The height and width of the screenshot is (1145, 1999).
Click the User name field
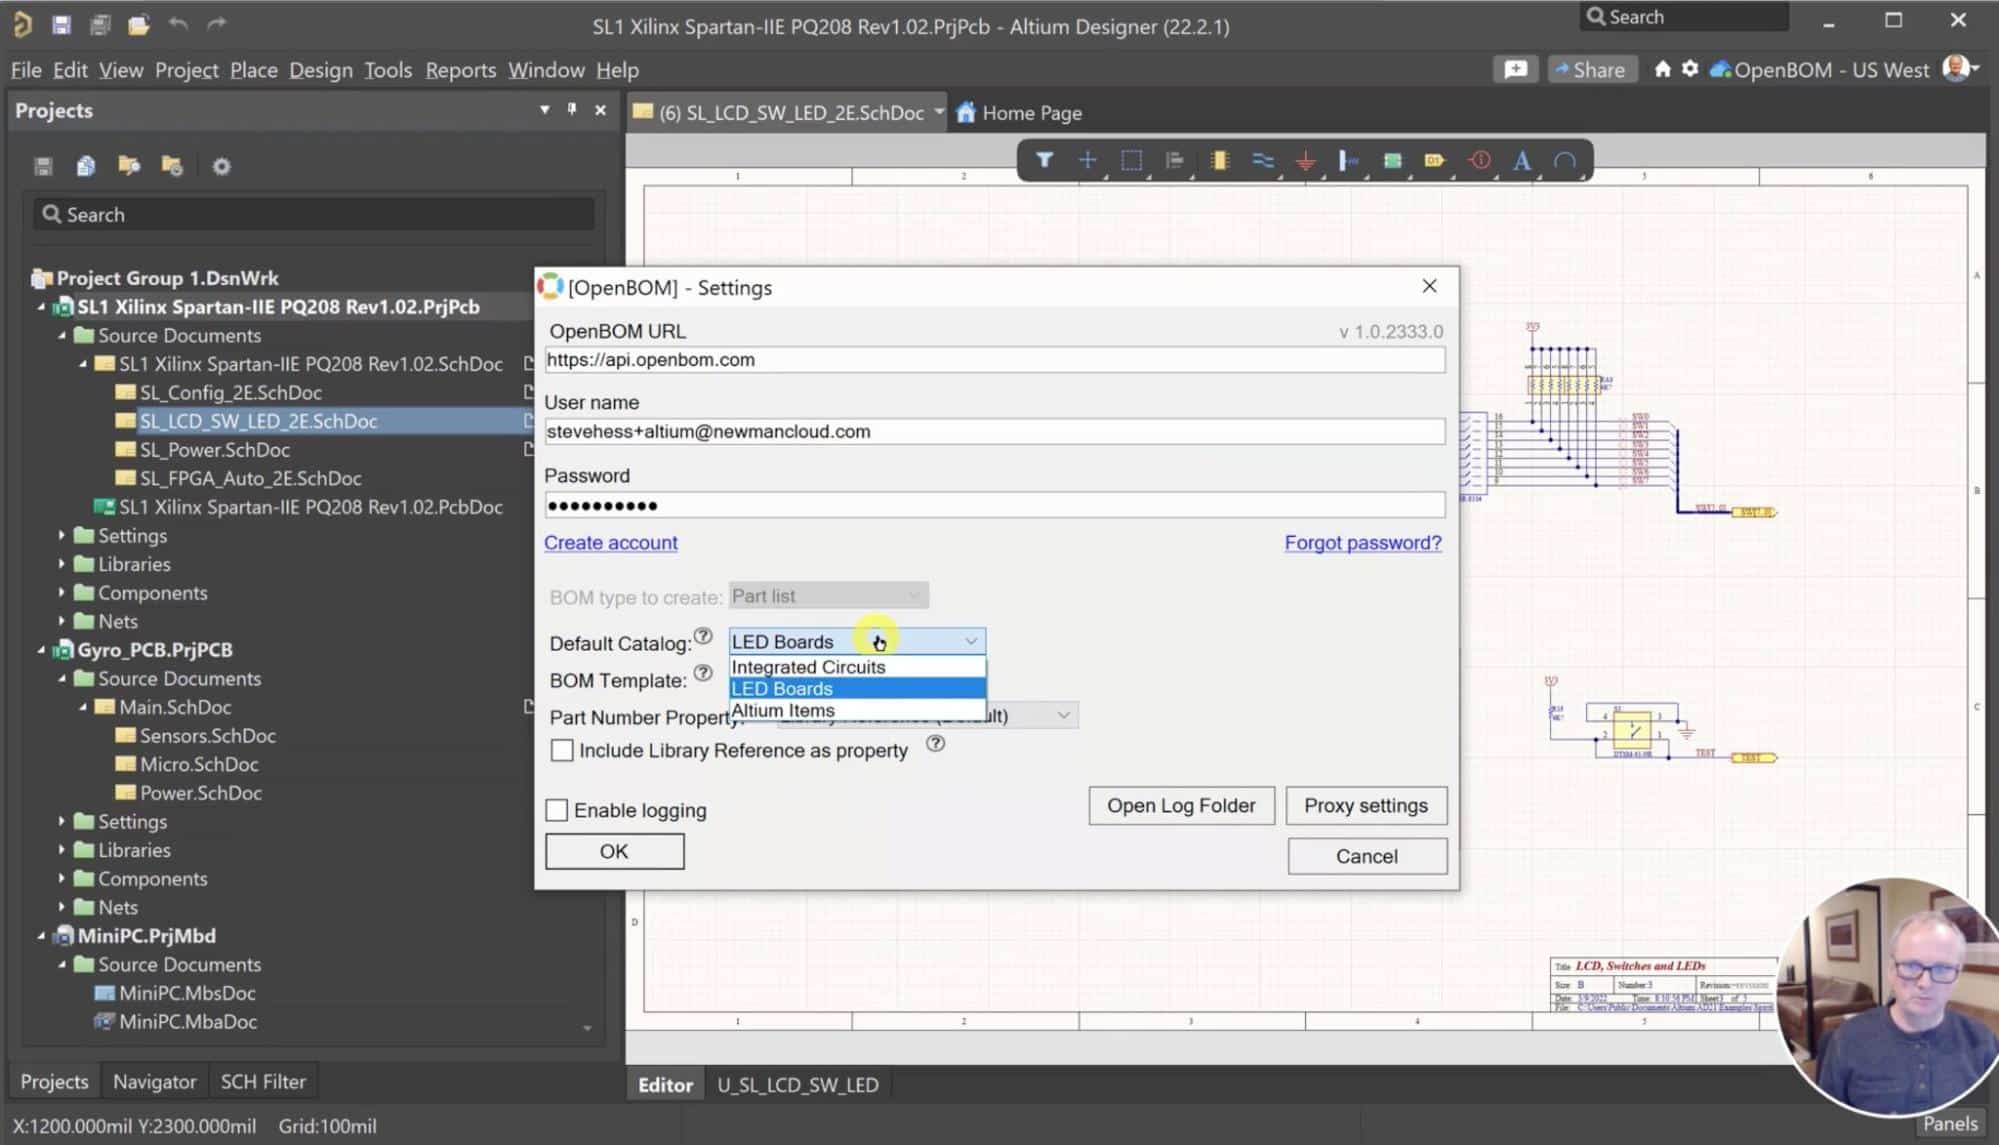[x=994, y=432]
